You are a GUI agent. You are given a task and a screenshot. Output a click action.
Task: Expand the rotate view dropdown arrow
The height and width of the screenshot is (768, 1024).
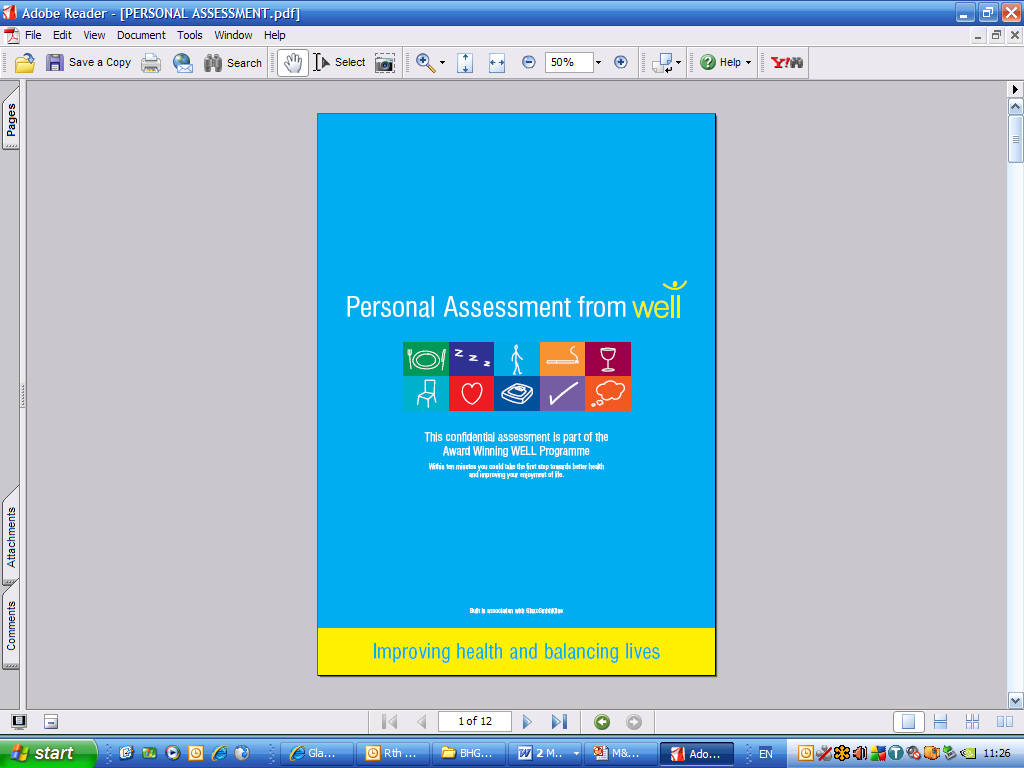679,63
